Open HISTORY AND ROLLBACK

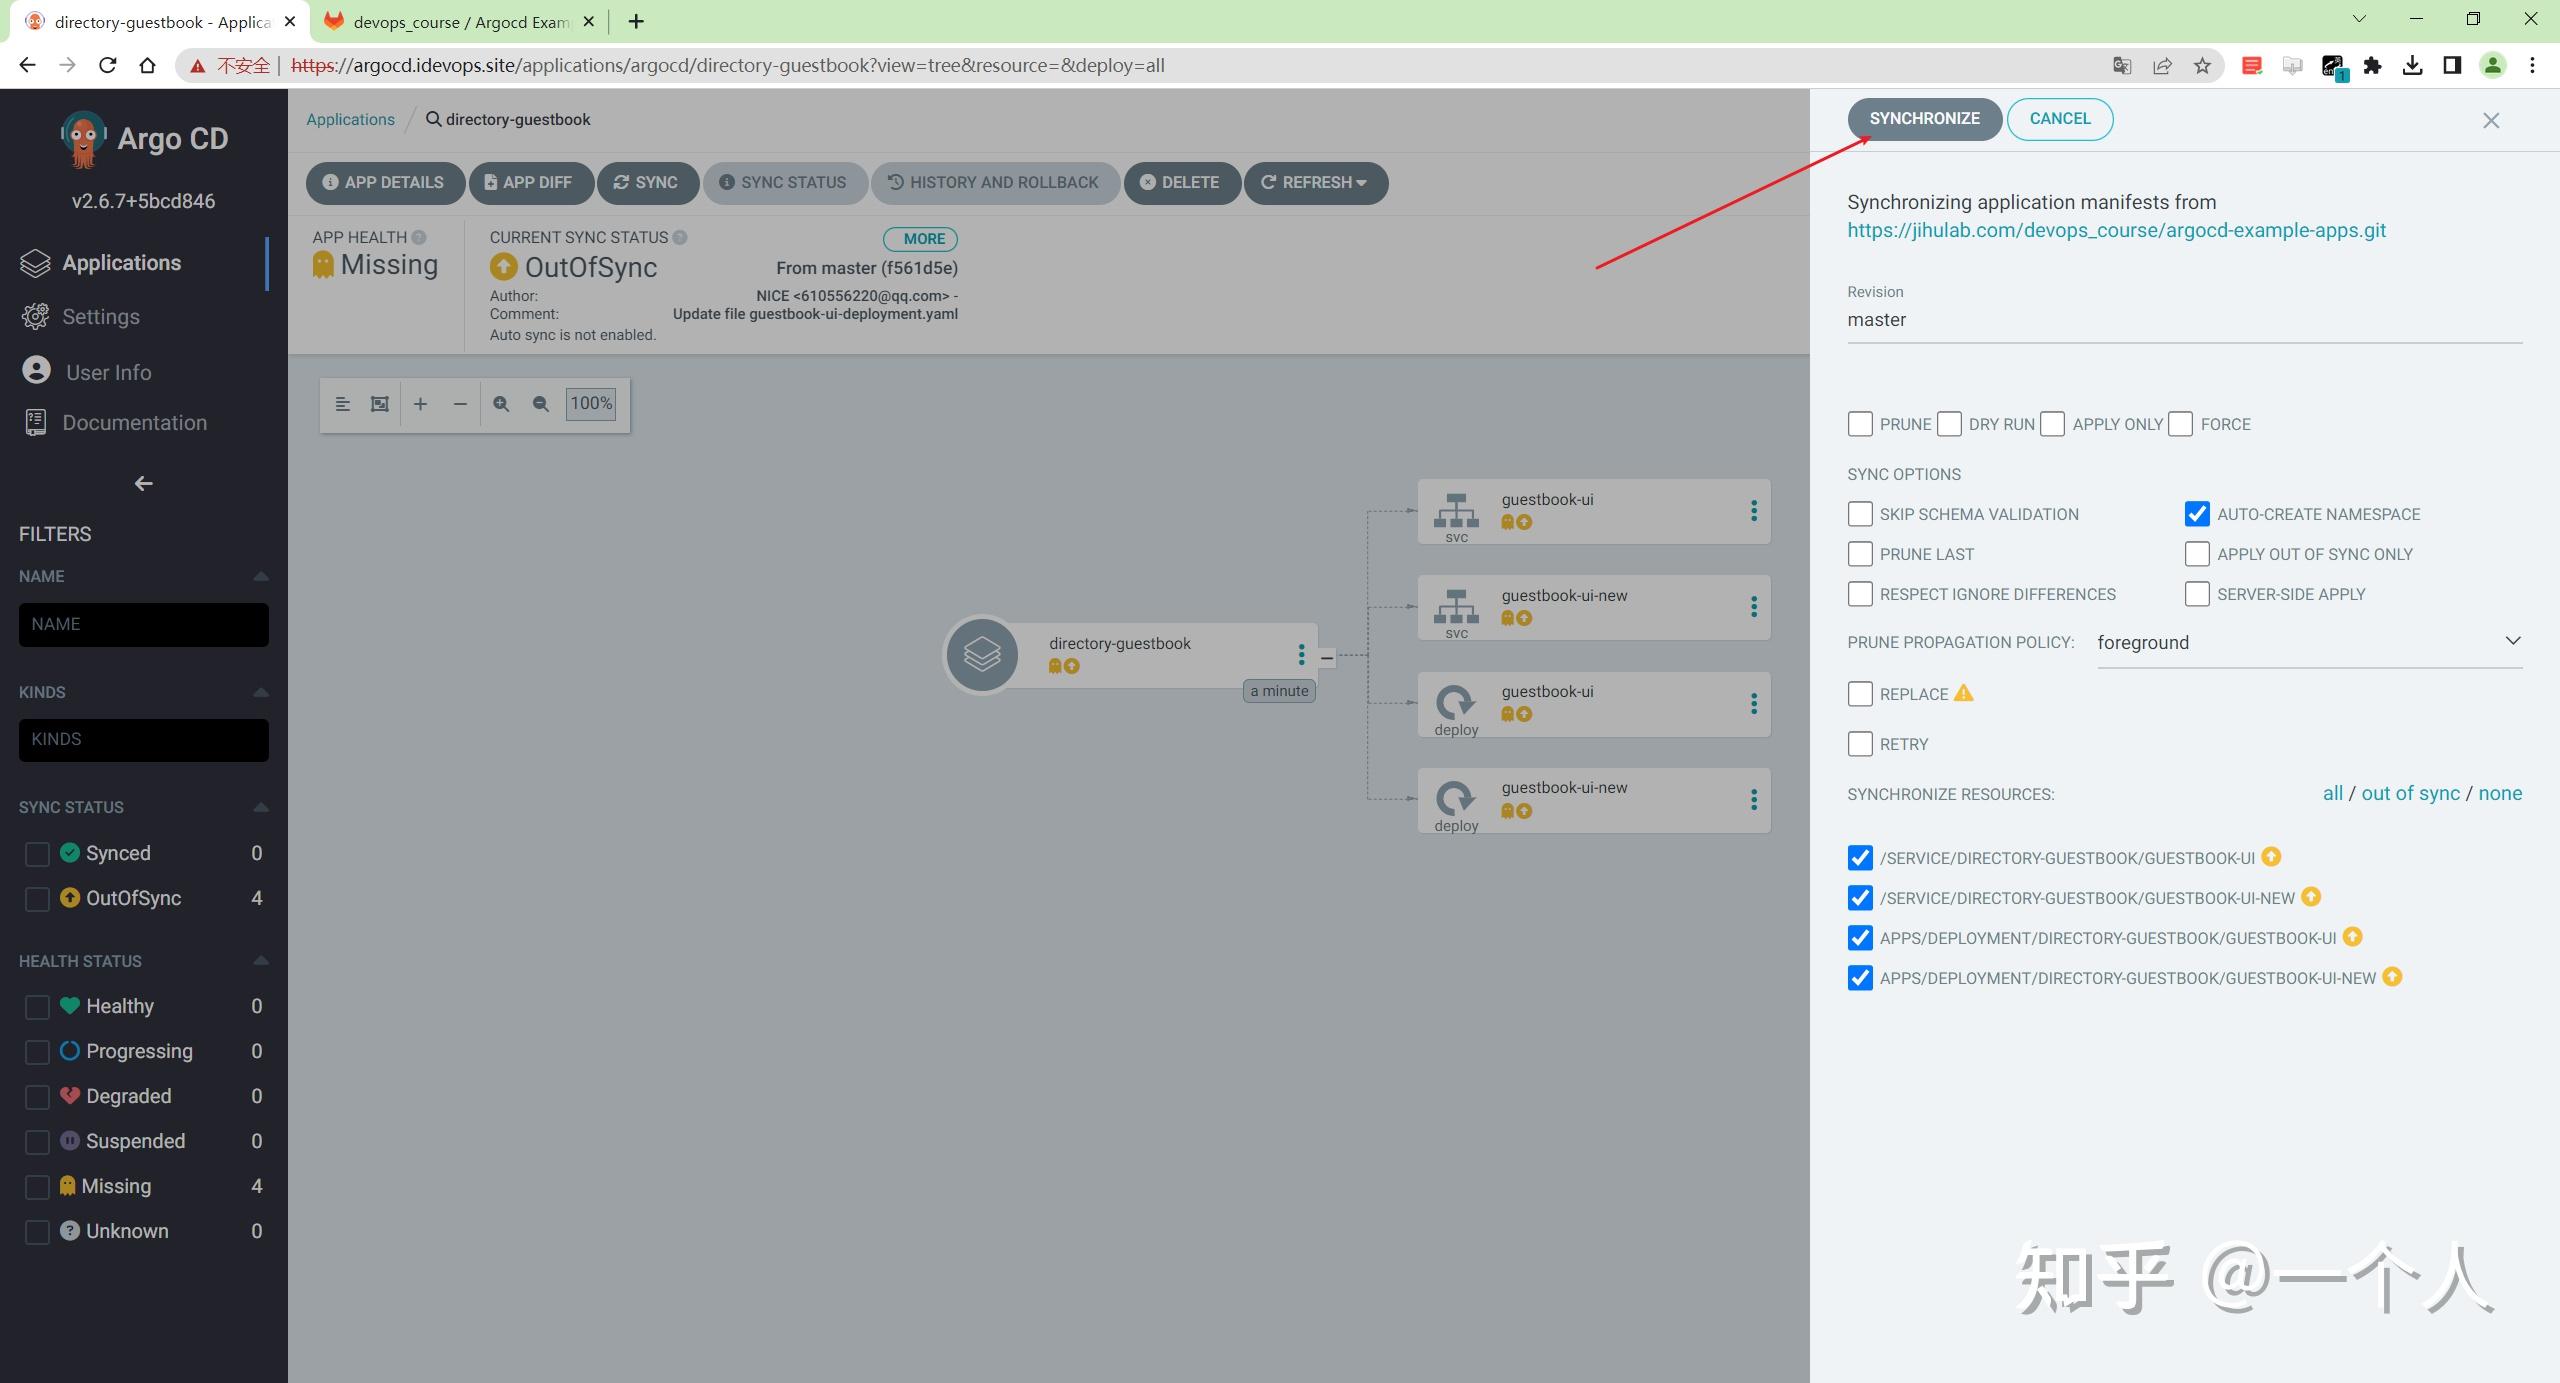[995, 183]
